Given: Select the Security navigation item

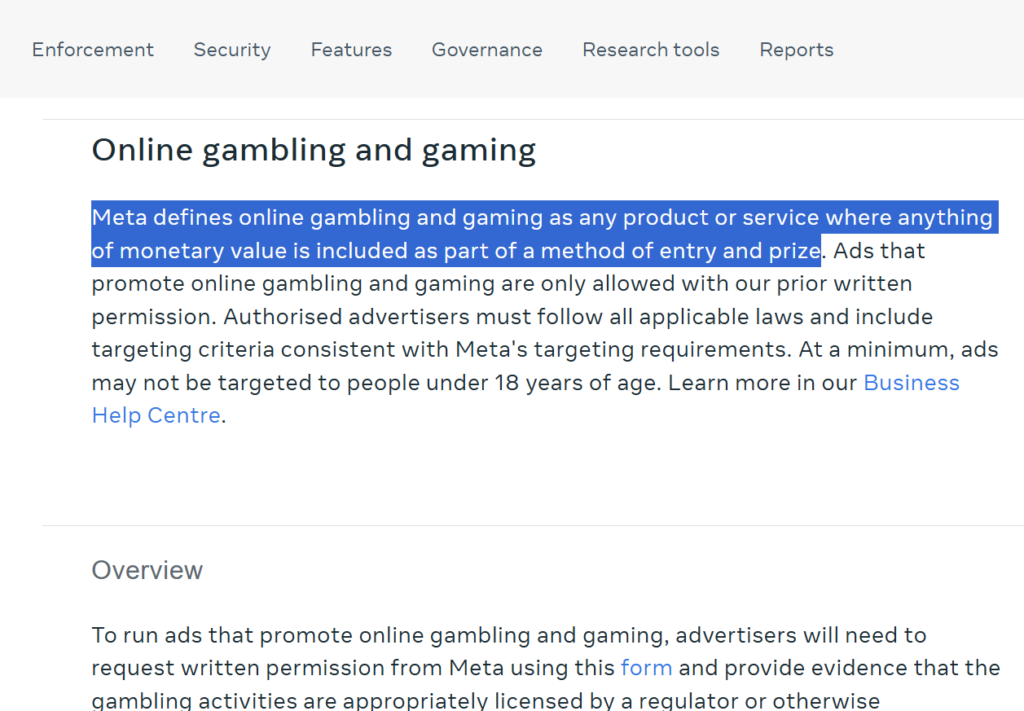Looking at the screenshot, I should [232, 50].
